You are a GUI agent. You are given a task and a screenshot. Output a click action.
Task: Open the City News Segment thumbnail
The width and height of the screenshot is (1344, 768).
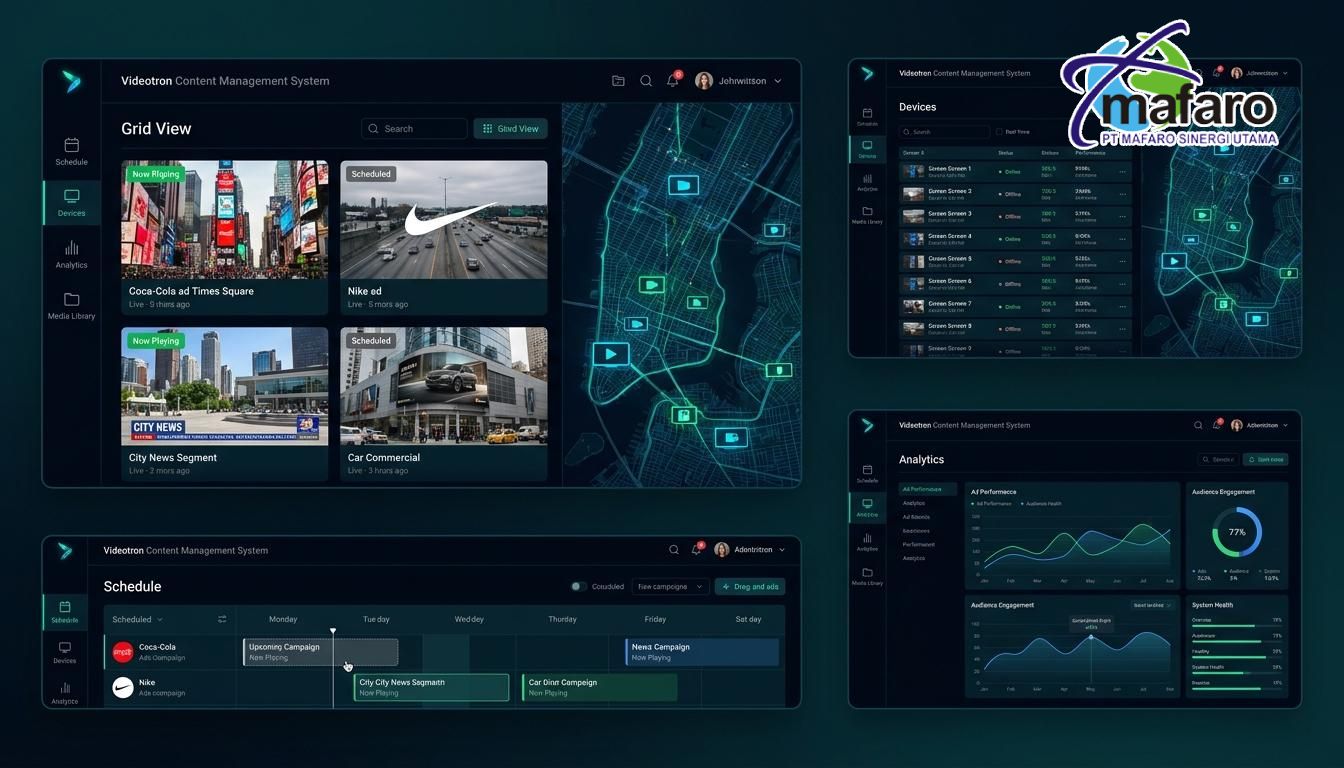pyautogui.click(x=225, y=386)
